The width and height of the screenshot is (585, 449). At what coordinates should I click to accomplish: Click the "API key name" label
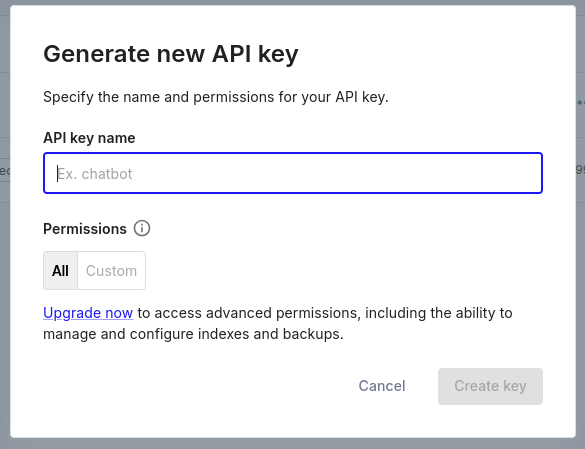coord(89,138)
